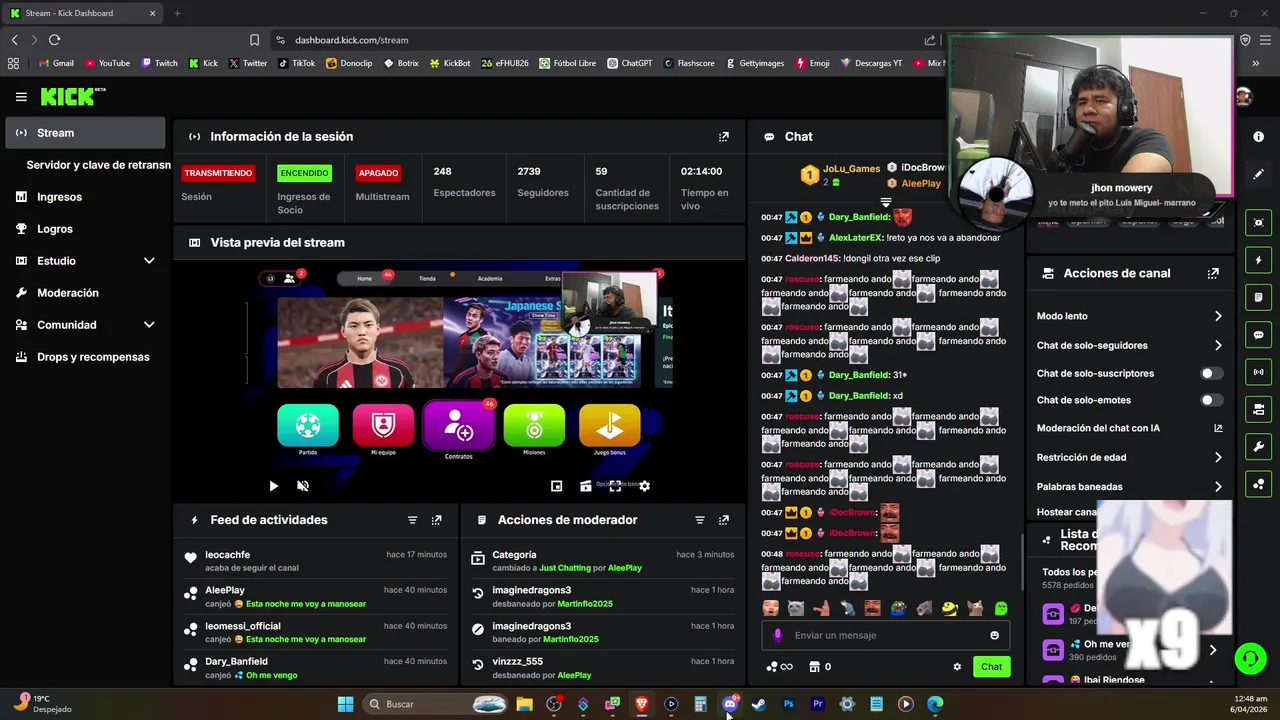
Task: Click the channel points icon below chat input
Action: (x=771, y=667)
